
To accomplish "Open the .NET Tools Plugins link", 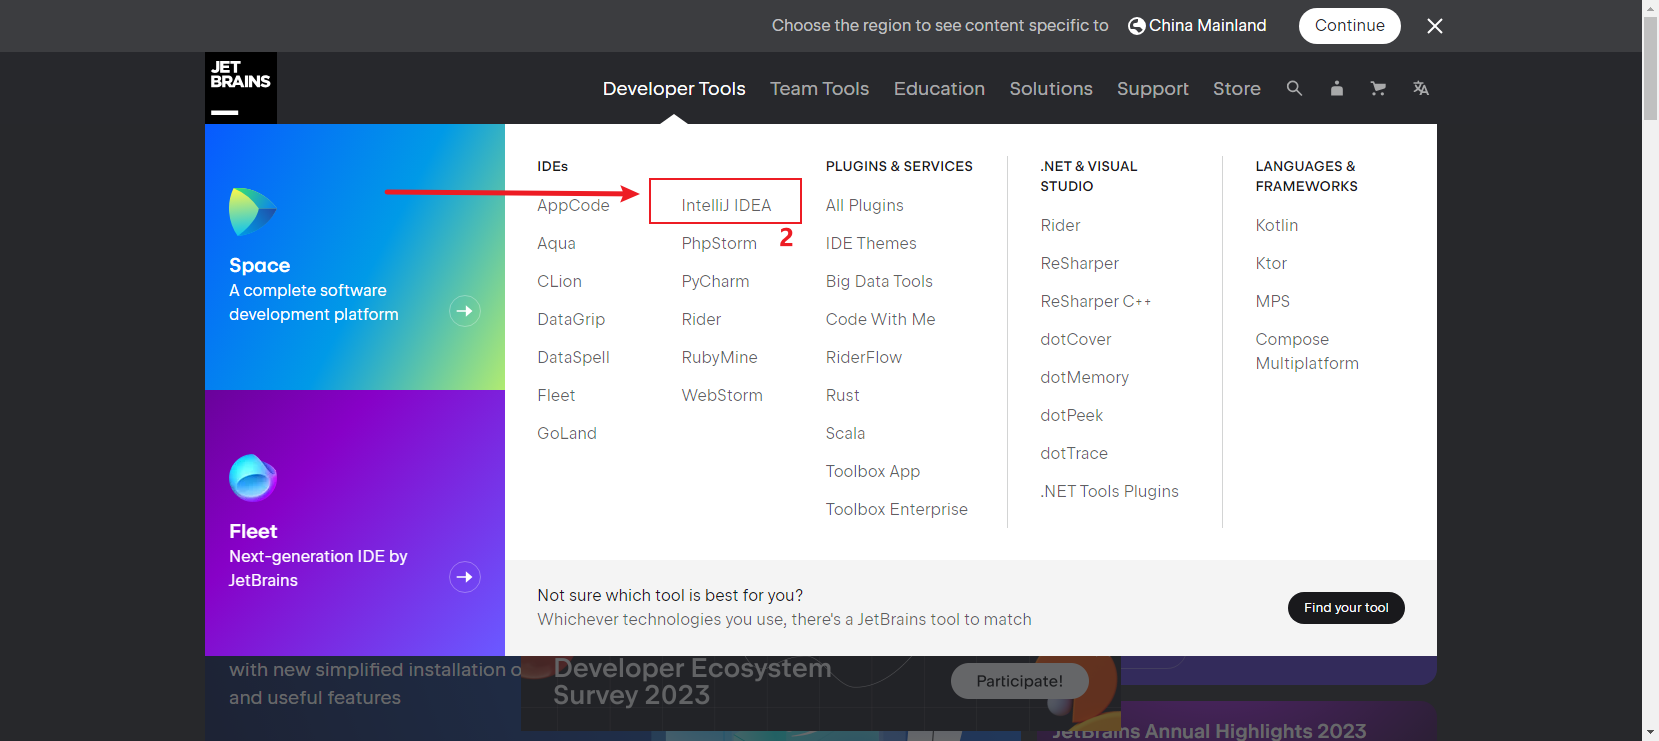I will click(1109, 491).
